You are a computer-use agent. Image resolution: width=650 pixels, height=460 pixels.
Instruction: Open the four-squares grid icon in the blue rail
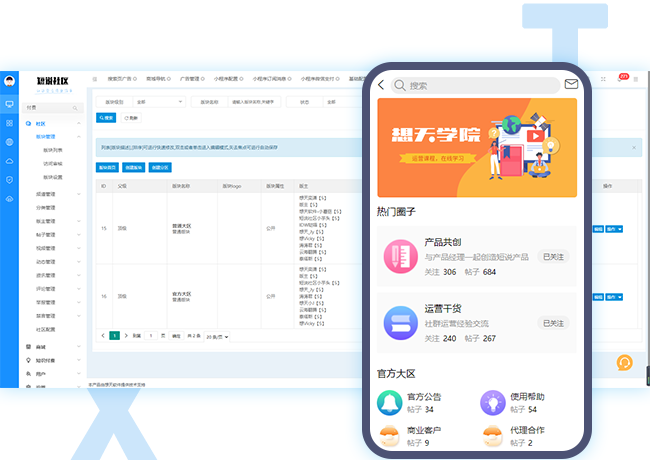click(10, 123)
